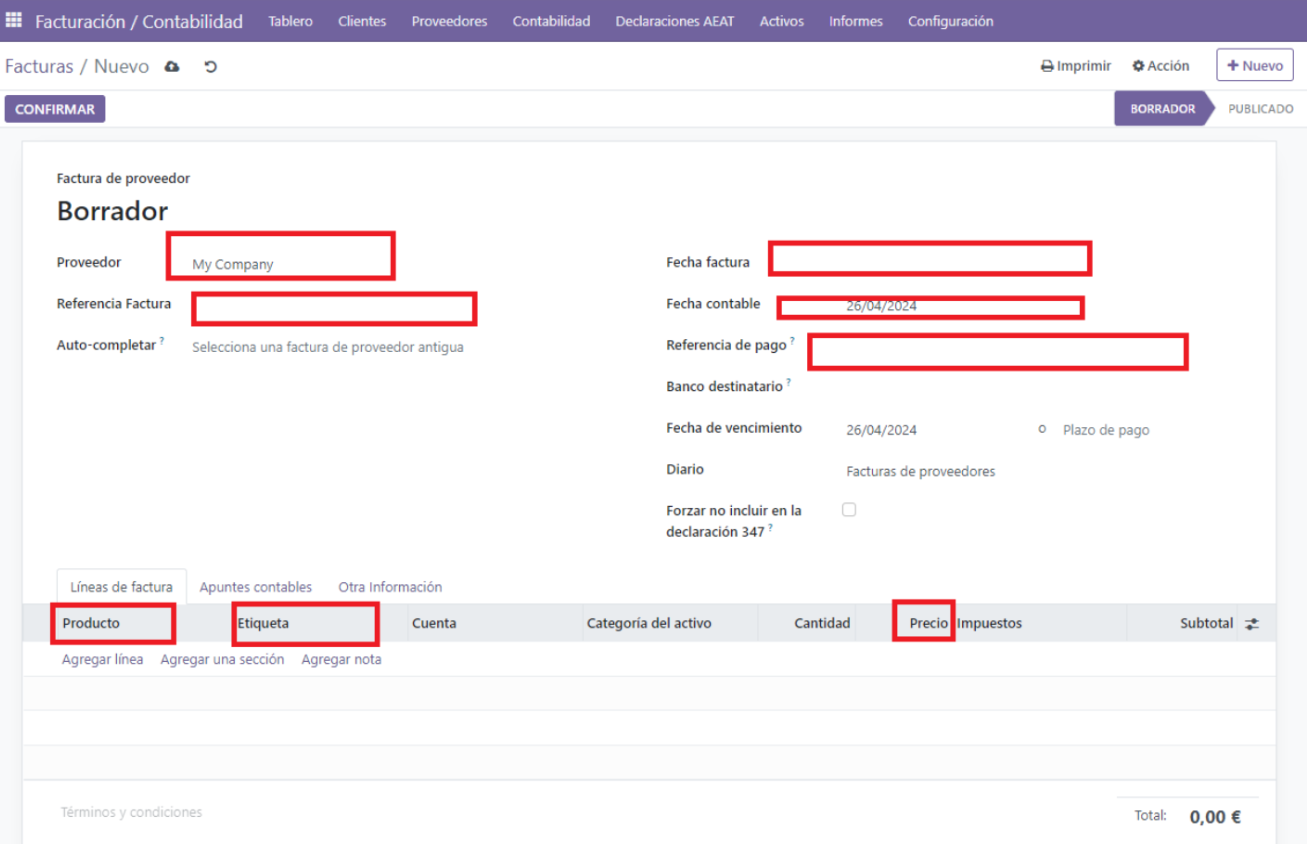Click Agregar nota link
Image resolution: width=1307 pixels, height=844 pixels.
(x=341, y=659)
